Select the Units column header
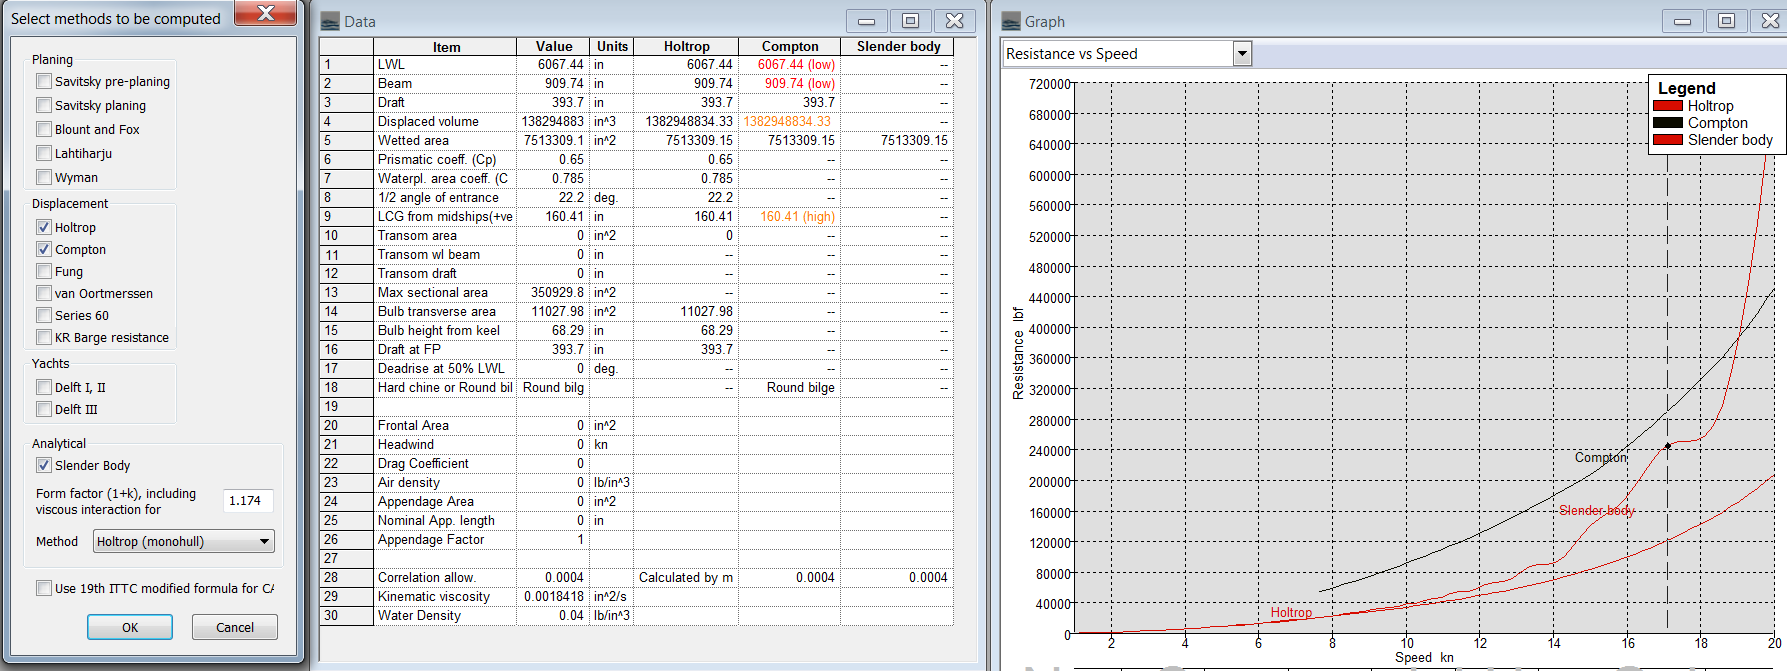This screenshot has height=671, width=1787. [x=612, y=47]
